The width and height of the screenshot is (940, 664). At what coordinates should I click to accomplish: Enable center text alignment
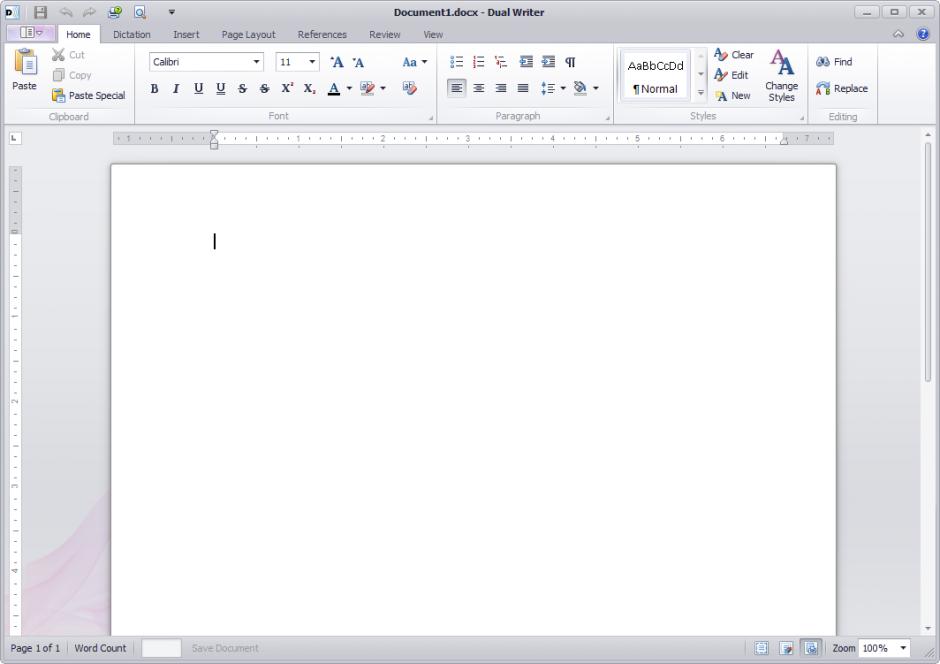click(479, 88)
